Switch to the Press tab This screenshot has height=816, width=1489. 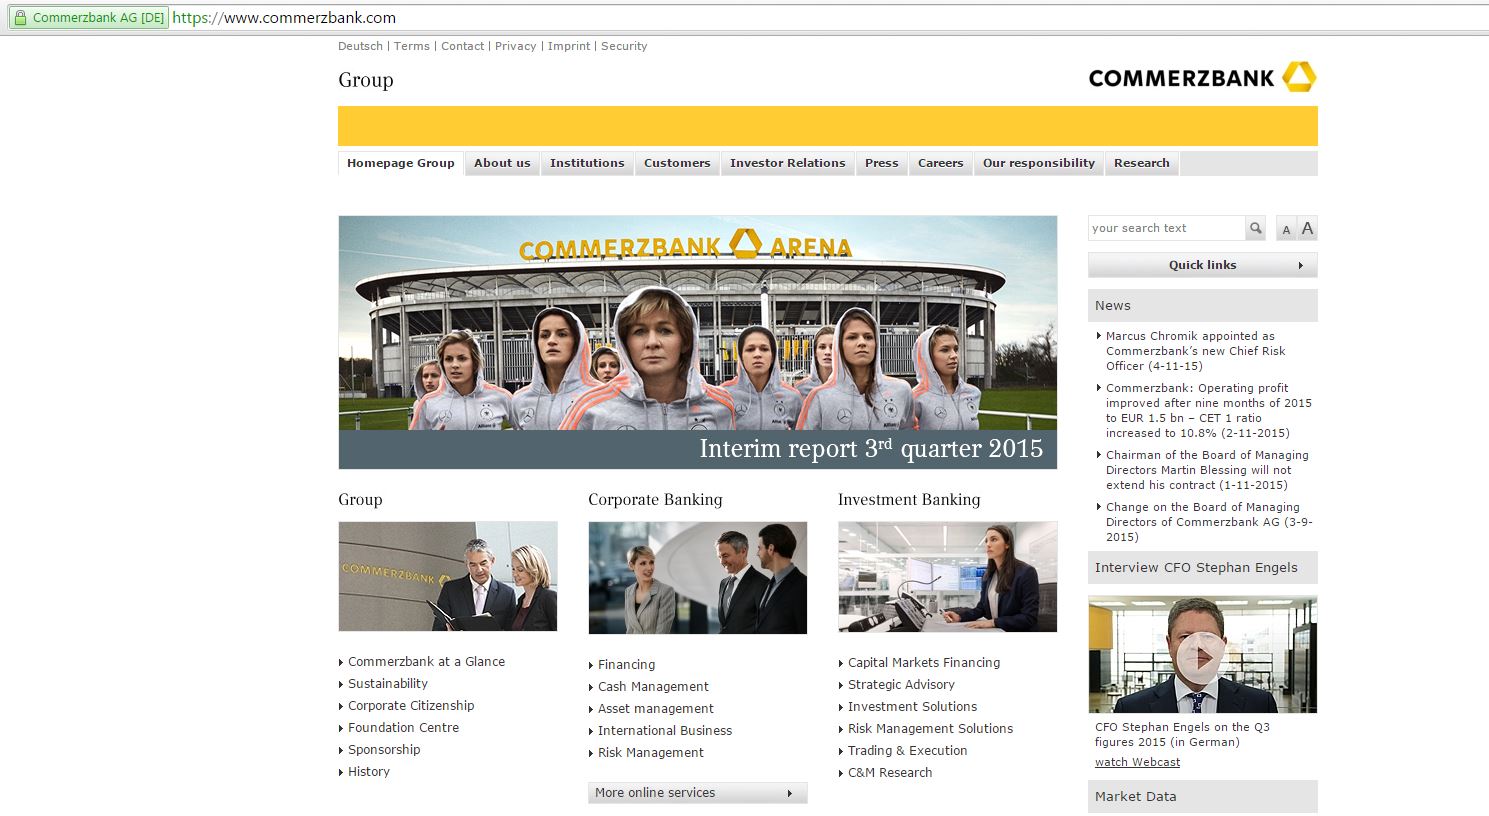pos(882,163)
